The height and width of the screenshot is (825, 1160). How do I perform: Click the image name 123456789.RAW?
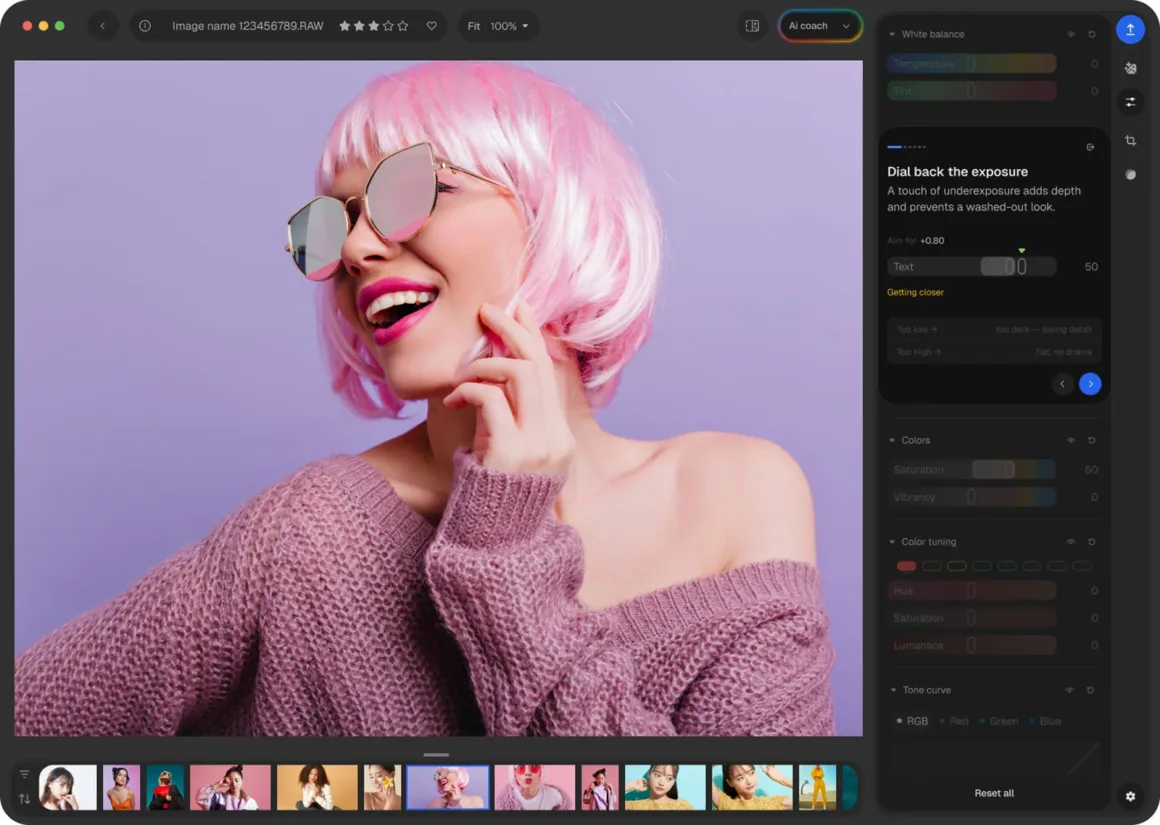(x=248, y=26)
